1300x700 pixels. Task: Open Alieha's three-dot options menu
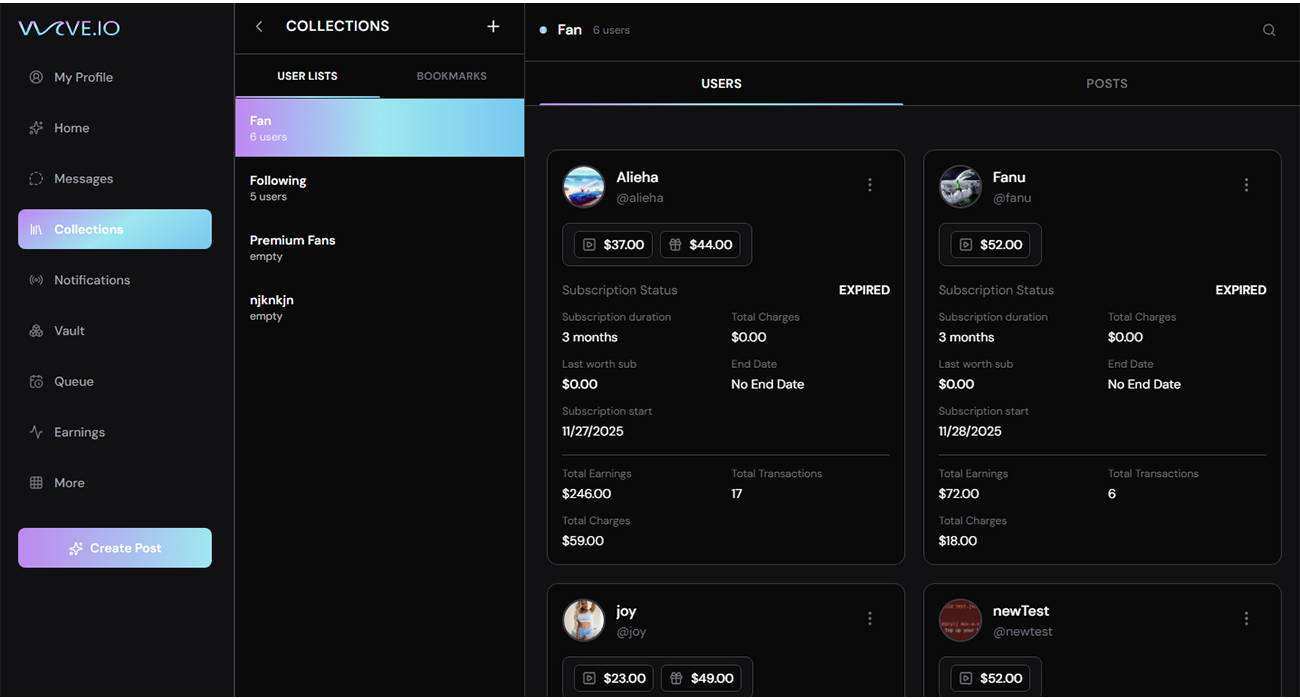point(869,185)
